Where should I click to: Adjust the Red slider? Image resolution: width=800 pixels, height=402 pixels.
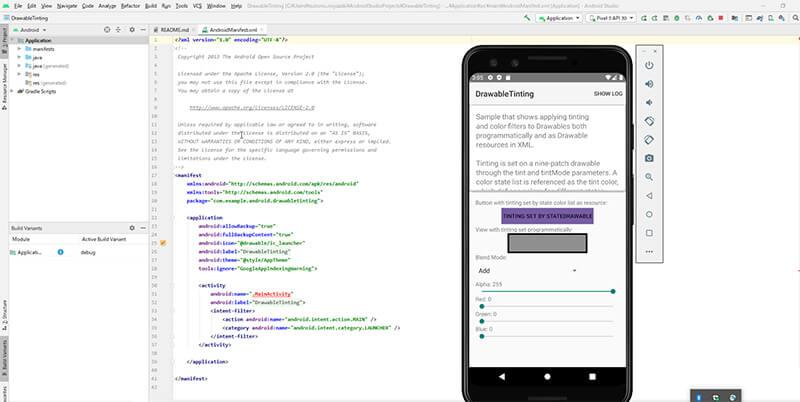point(546,306)
